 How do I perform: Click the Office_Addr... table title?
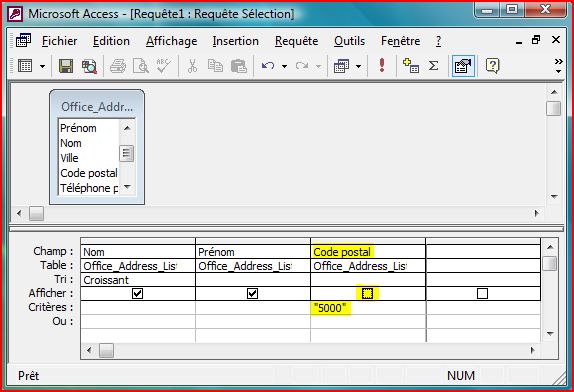point(97,107)
